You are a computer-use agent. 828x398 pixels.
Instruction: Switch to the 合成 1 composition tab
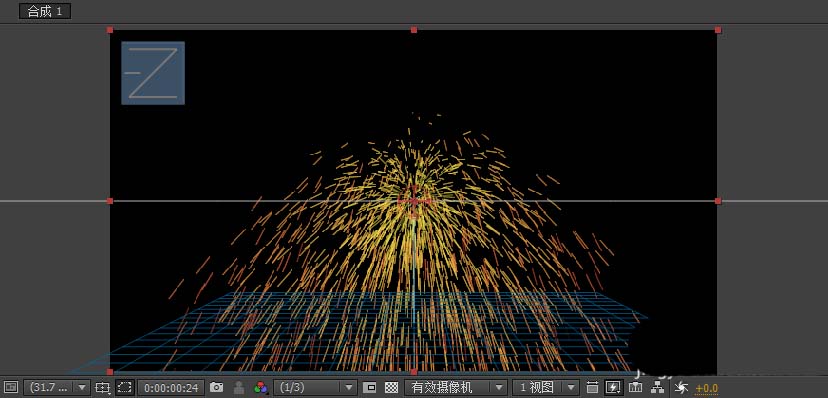point(45,11)
